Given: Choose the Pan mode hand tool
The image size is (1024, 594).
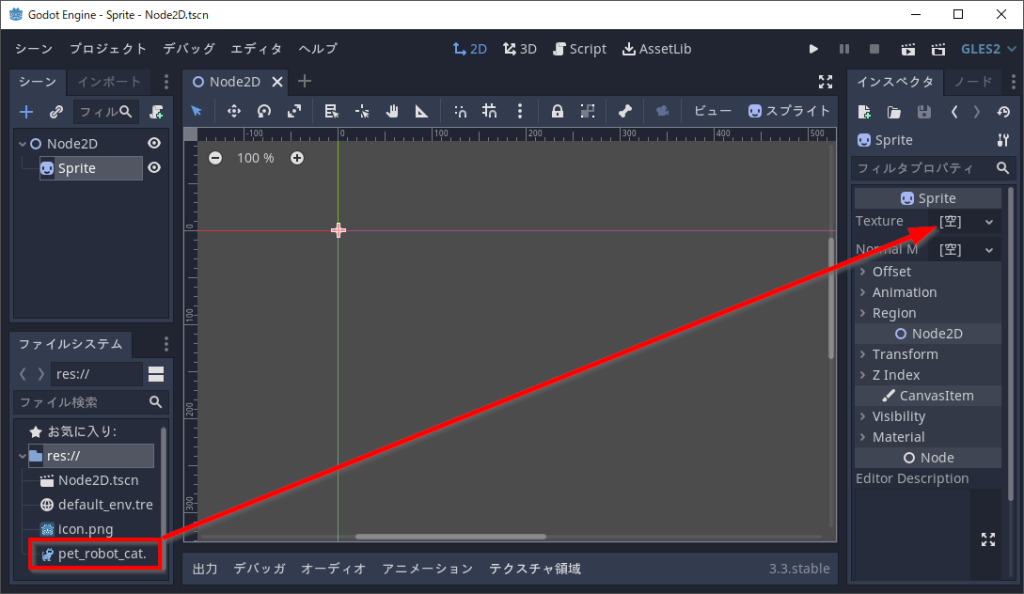Looking at the screenshot, I should pyautogui.click(x=392, y=111).
